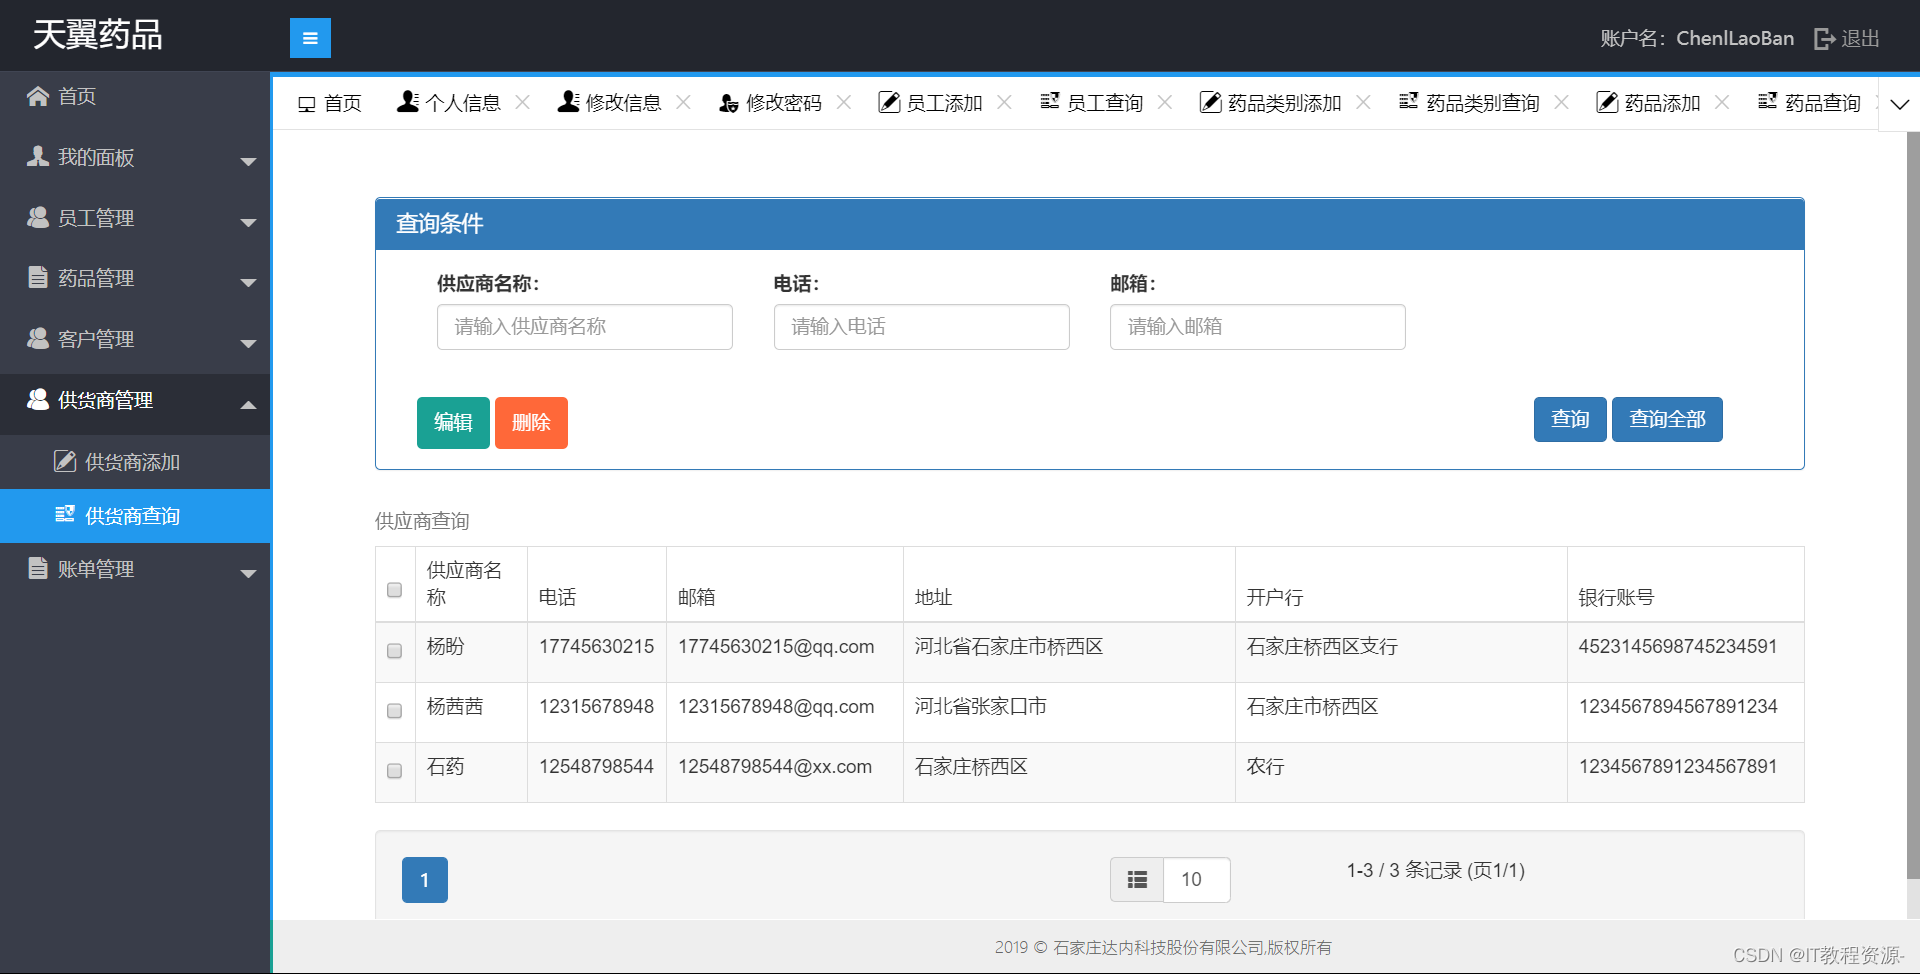Click the green 编辑 button
Image resolution: width=1920 pixels, height=974 pixels.
click(453, 423)
